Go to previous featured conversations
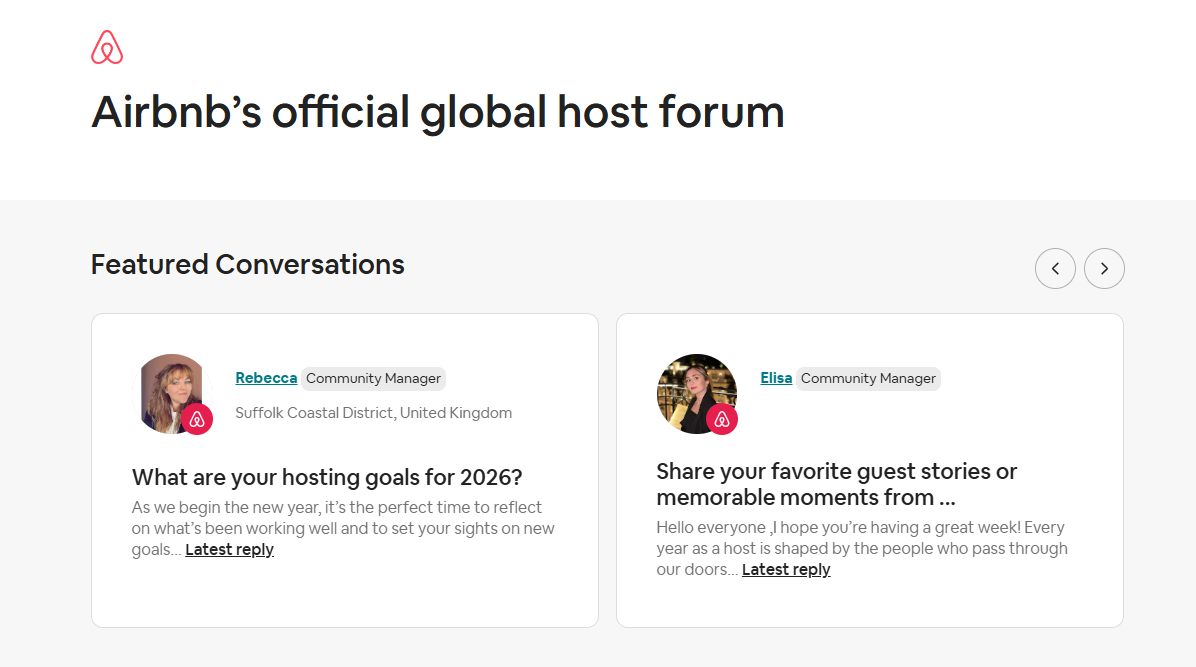This screenshot has width=1196, height=667. 1055,269
